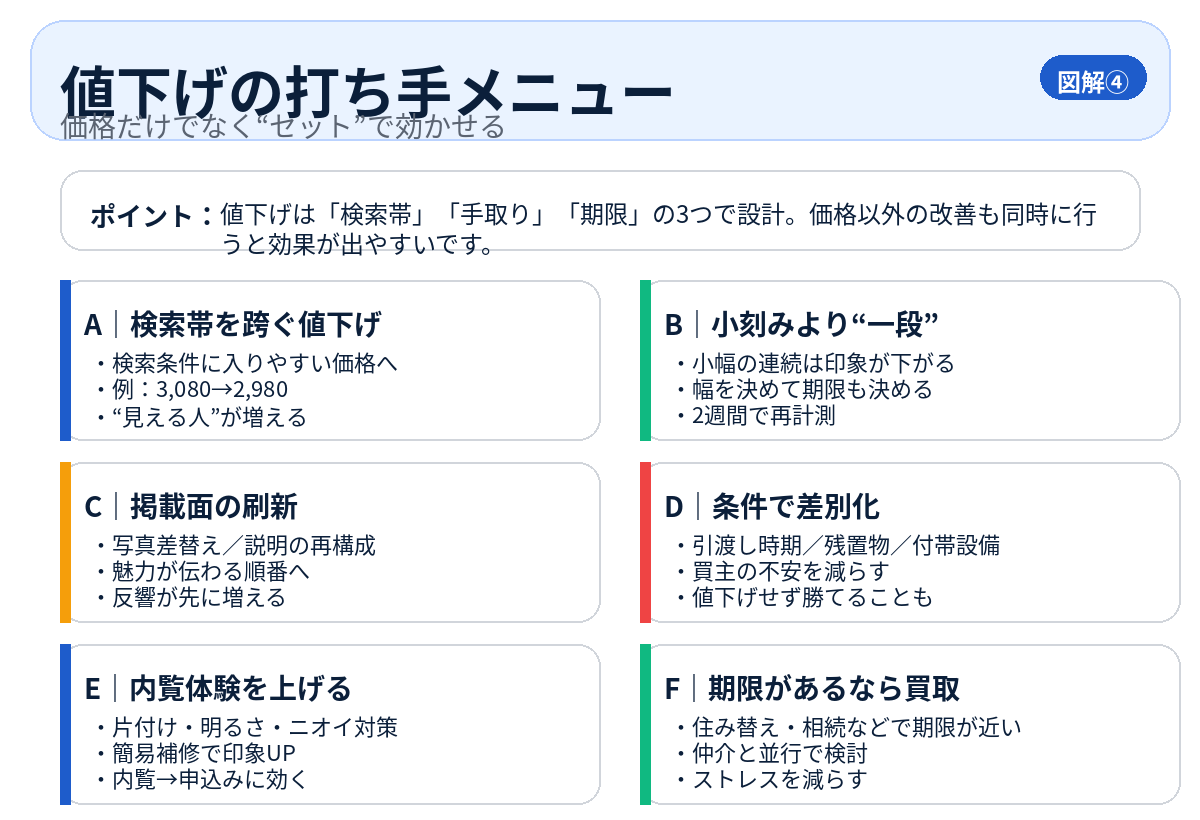Click the ポイント： label
The width and height of the screenshot is (1200, 820).
152,215
